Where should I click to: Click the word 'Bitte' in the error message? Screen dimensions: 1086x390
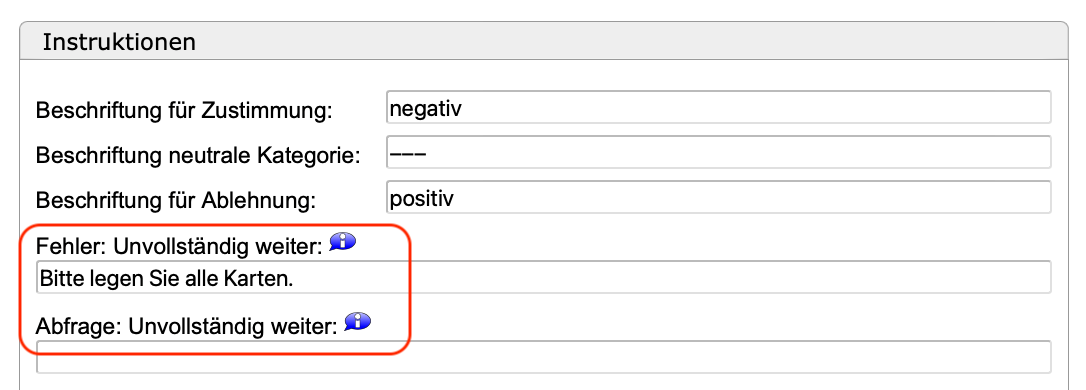[62, 278]
